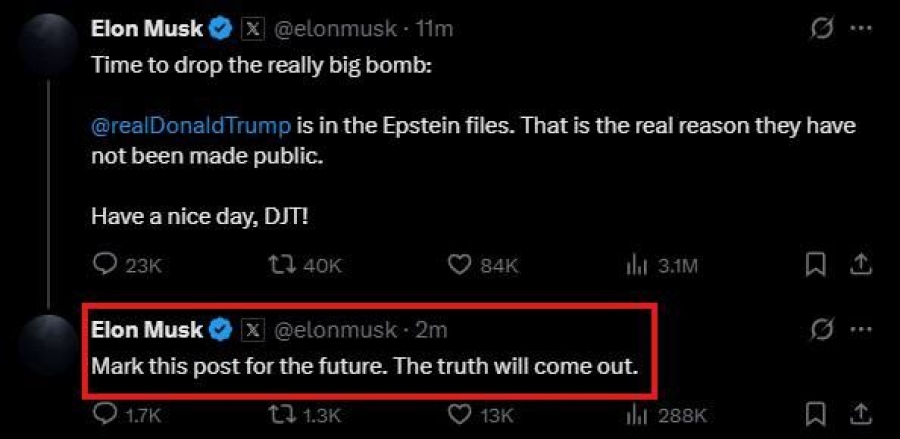The width and height of the screenshot is (900, 439).
Task: Open Elon Musk's profile avatar on first post
Action: (x=48, y=44)
